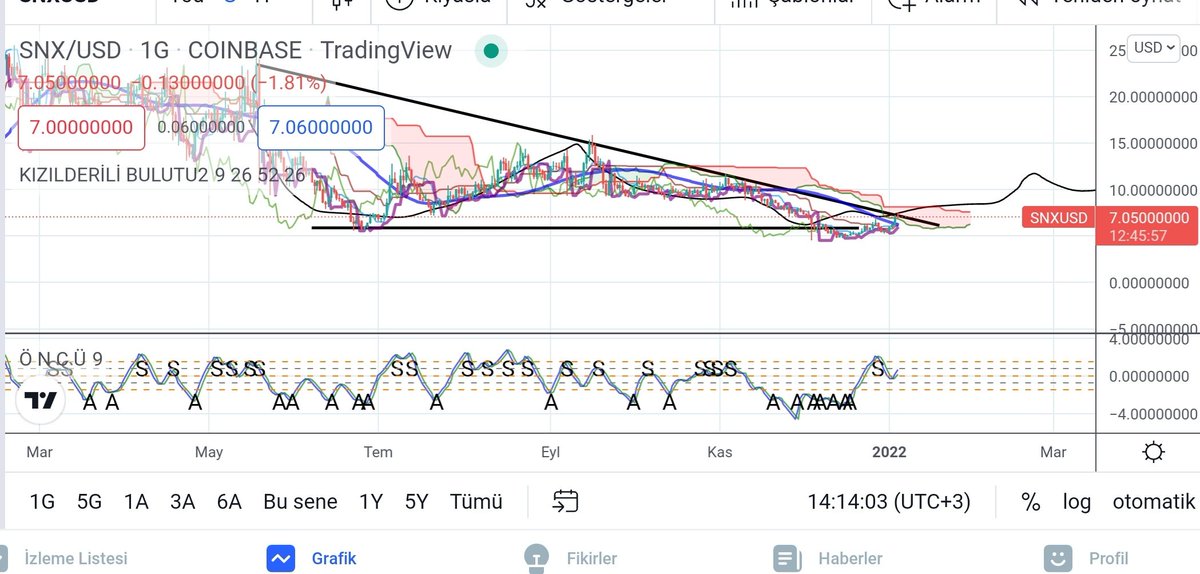Open the USD currency dropdown
Viewport: 1200px width, 574px height.
click(1155, 48)
